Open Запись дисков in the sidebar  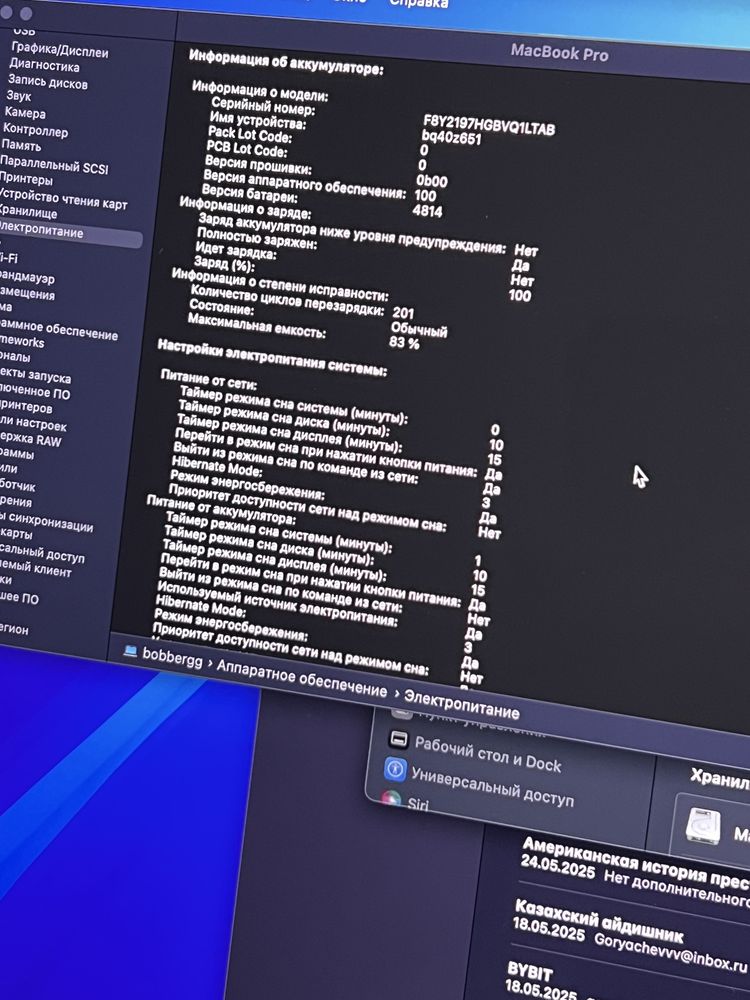coord(47,82)
